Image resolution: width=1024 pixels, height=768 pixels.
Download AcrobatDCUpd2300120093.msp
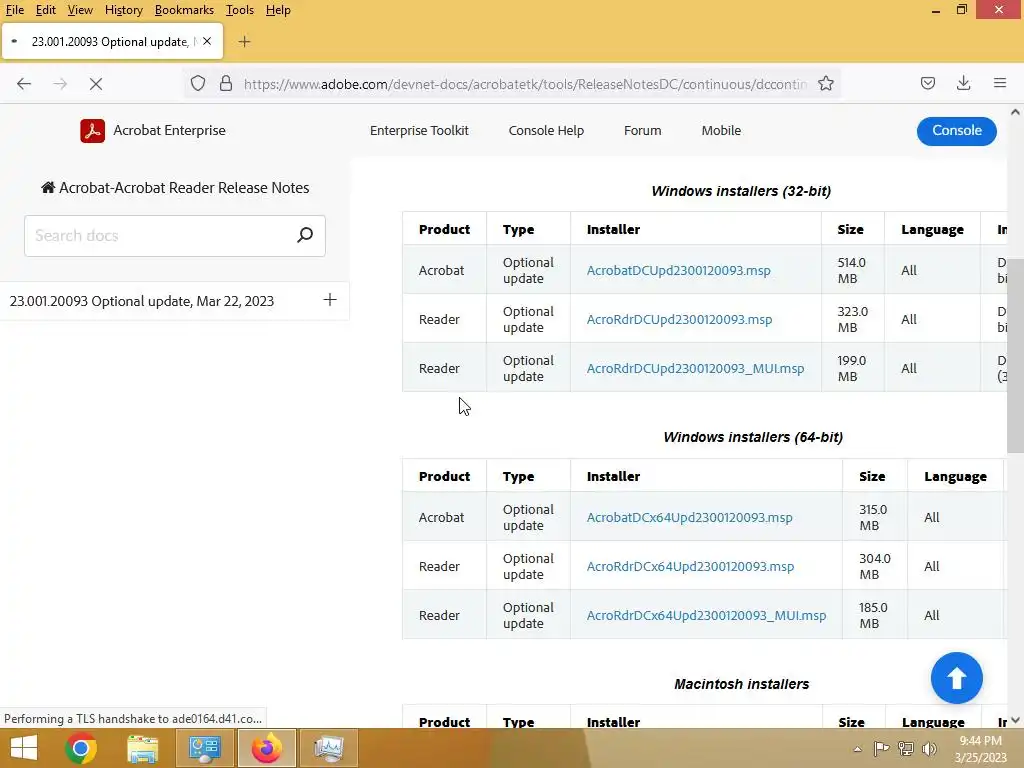(679, 270)
